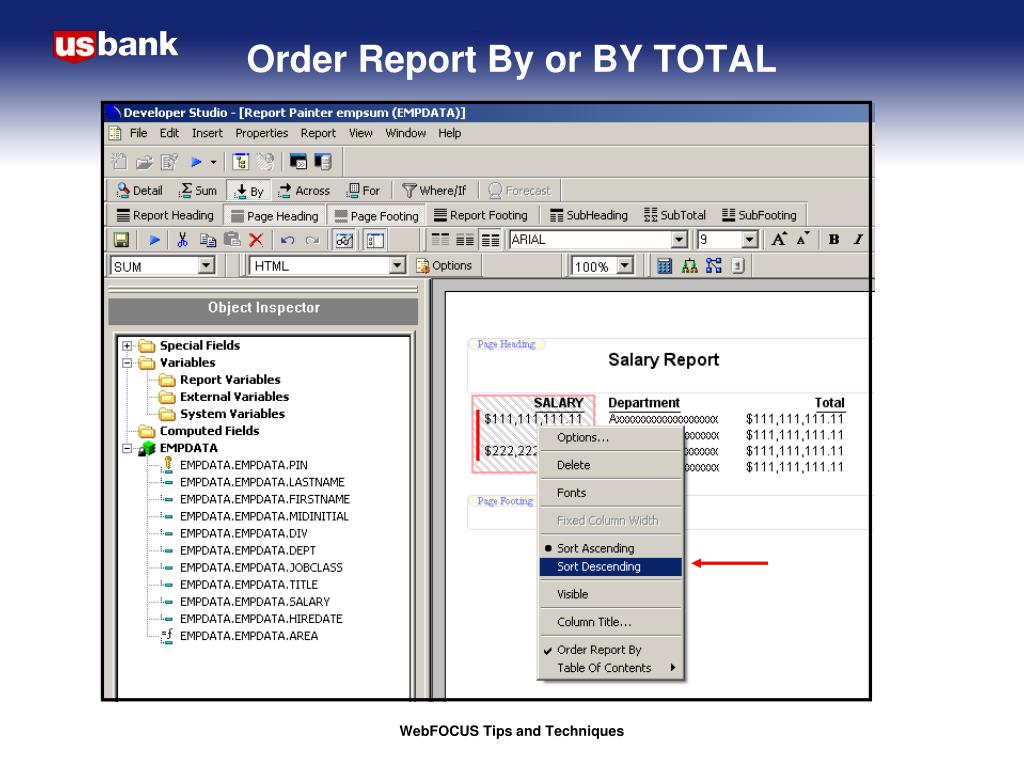Click the Report Footing button

[x=481, y=215]
